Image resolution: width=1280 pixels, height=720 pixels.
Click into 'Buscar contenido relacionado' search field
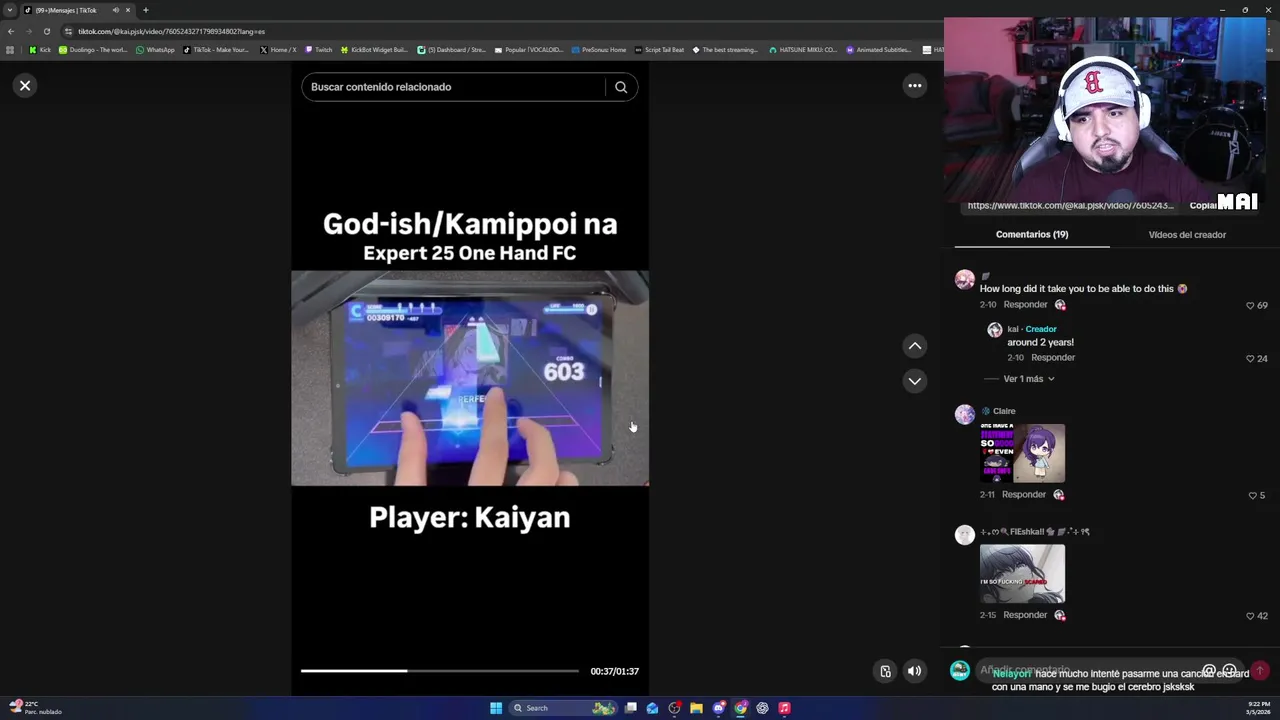(x=455, y=87)
